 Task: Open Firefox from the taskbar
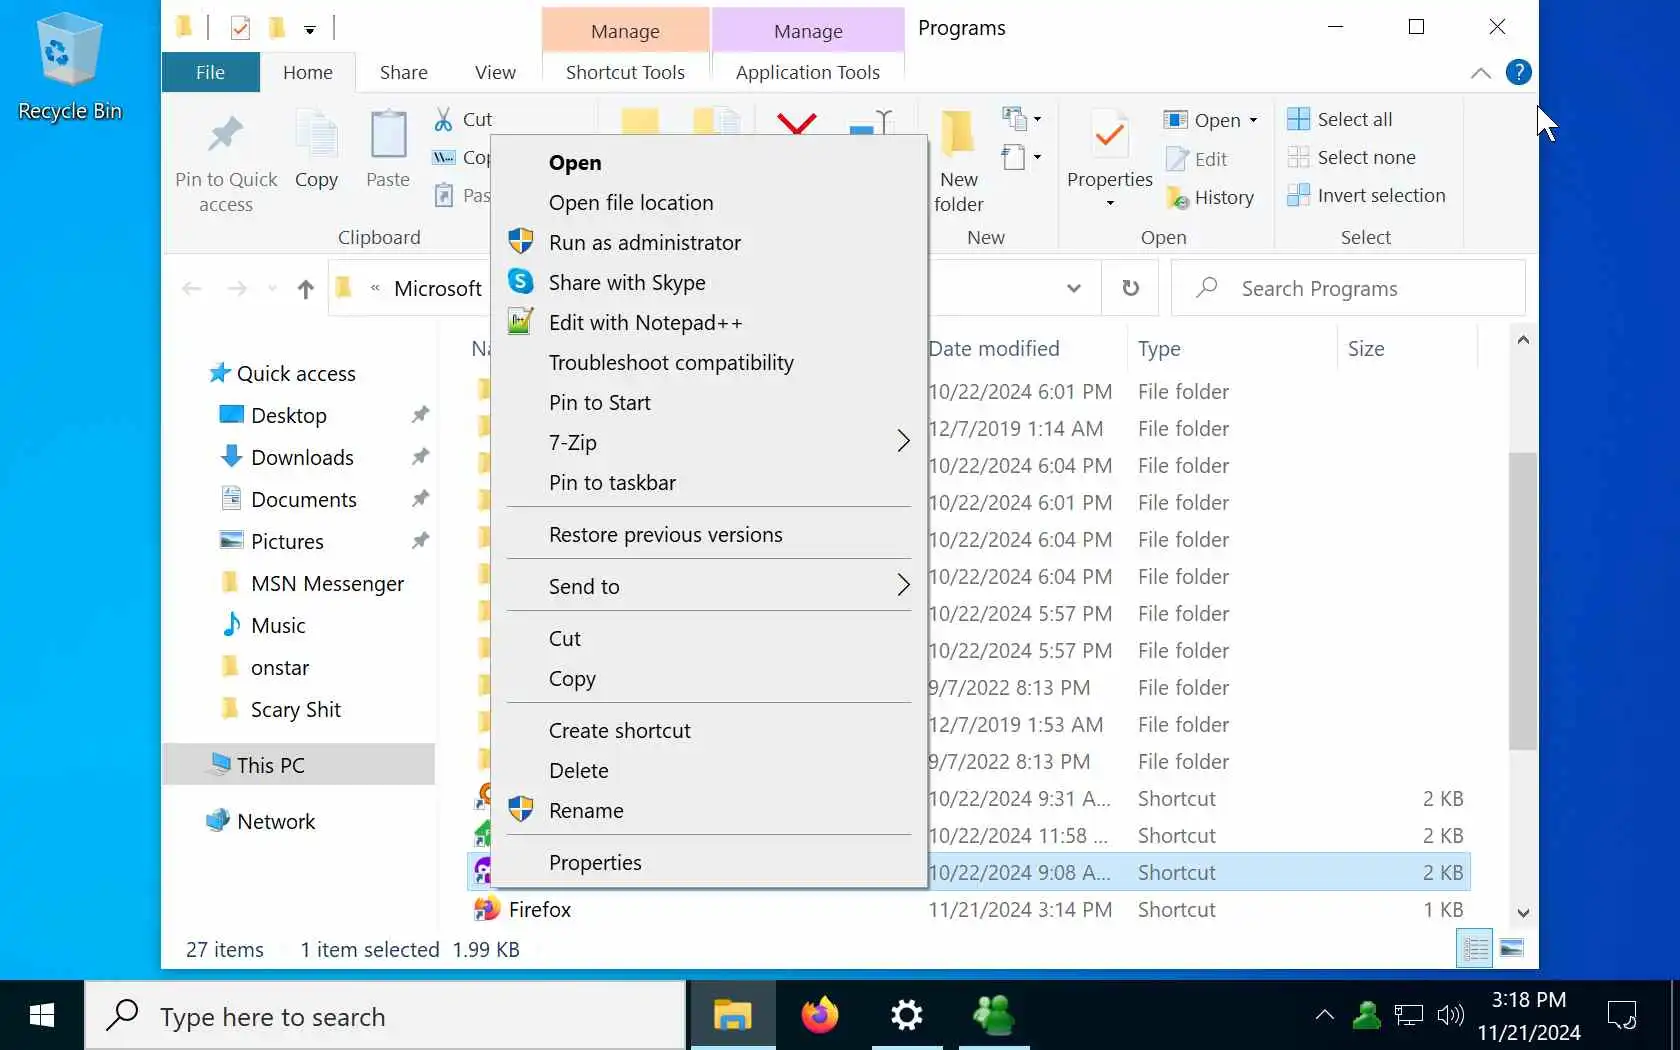(x=820, y=1015)
